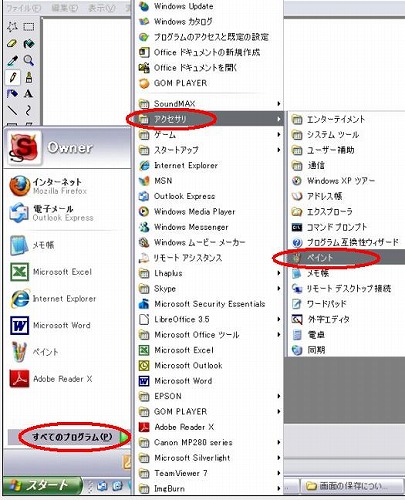Image resolution: width=405 pixels, height=500 pixels.
Task: Open Windows Media Player from programs menu
Action: [210, 212]
